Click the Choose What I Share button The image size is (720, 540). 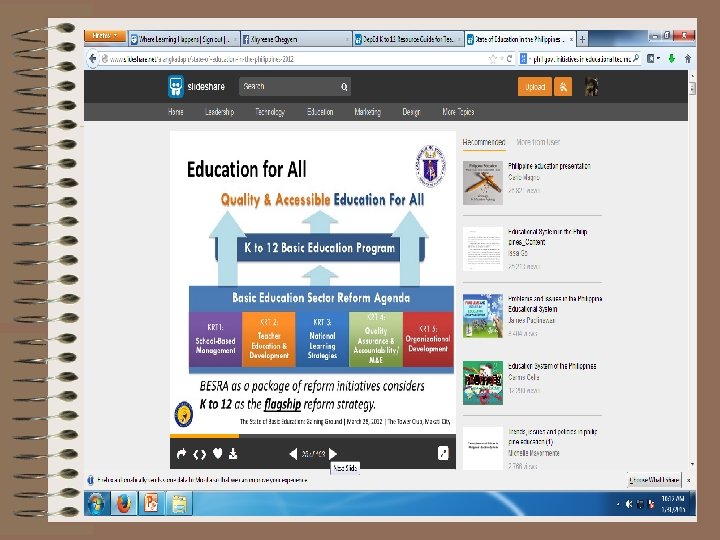coord(654,480)
